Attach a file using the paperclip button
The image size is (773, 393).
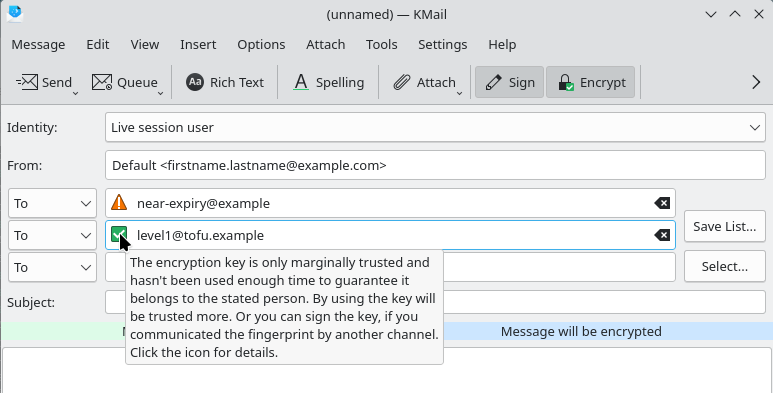pos(424,82)
